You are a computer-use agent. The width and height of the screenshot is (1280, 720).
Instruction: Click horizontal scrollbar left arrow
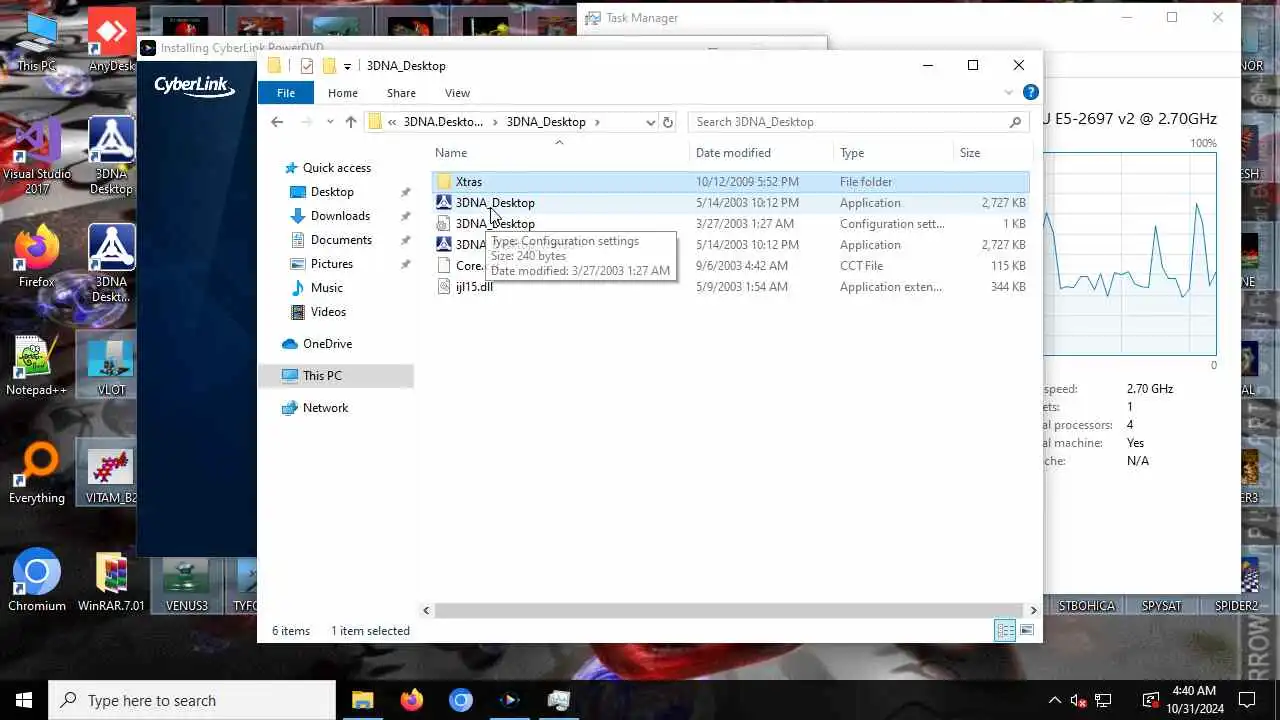point(426,610)
